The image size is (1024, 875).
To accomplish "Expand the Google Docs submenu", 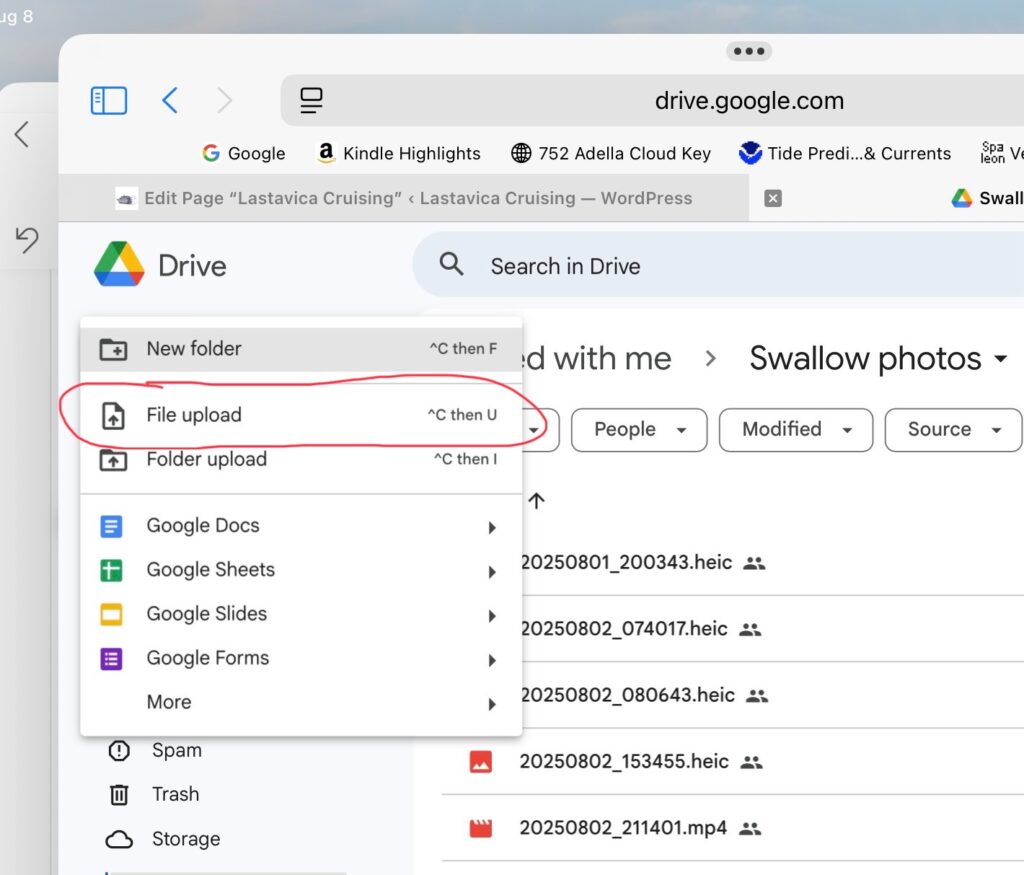I will click(x=301, y=526).
